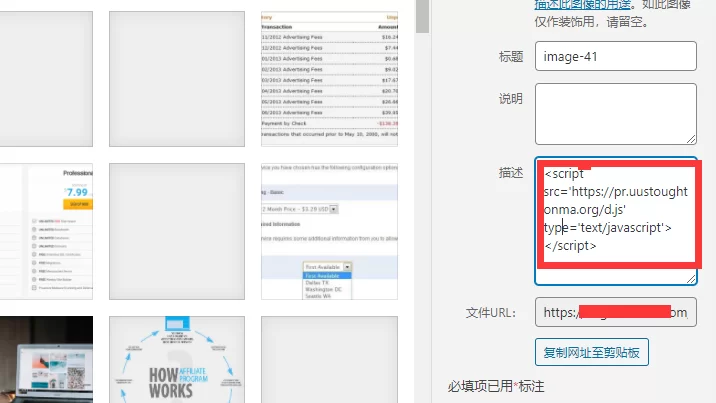Select the Advertising Fees transaction table thumbnail
716x403 pixels.
click(x=329, y=79)
